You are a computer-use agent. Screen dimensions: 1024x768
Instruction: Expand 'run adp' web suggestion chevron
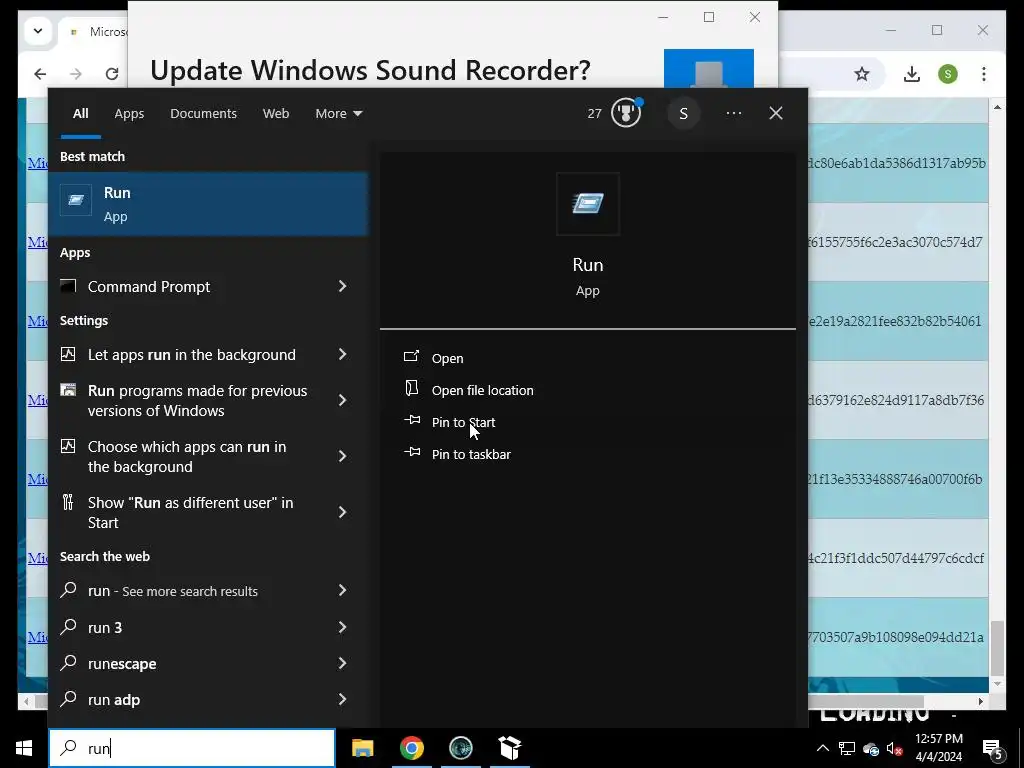point(342,699)
